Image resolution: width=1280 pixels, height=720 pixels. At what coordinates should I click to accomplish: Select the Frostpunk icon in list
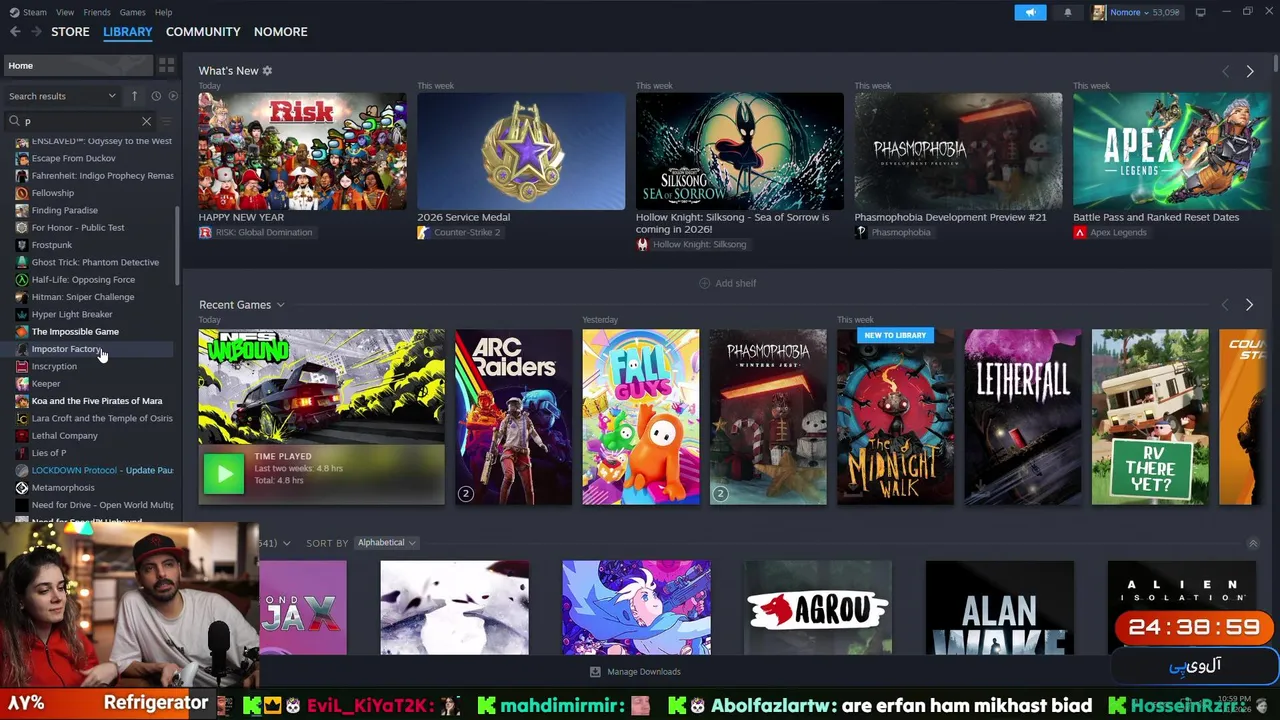coord(22,245)
